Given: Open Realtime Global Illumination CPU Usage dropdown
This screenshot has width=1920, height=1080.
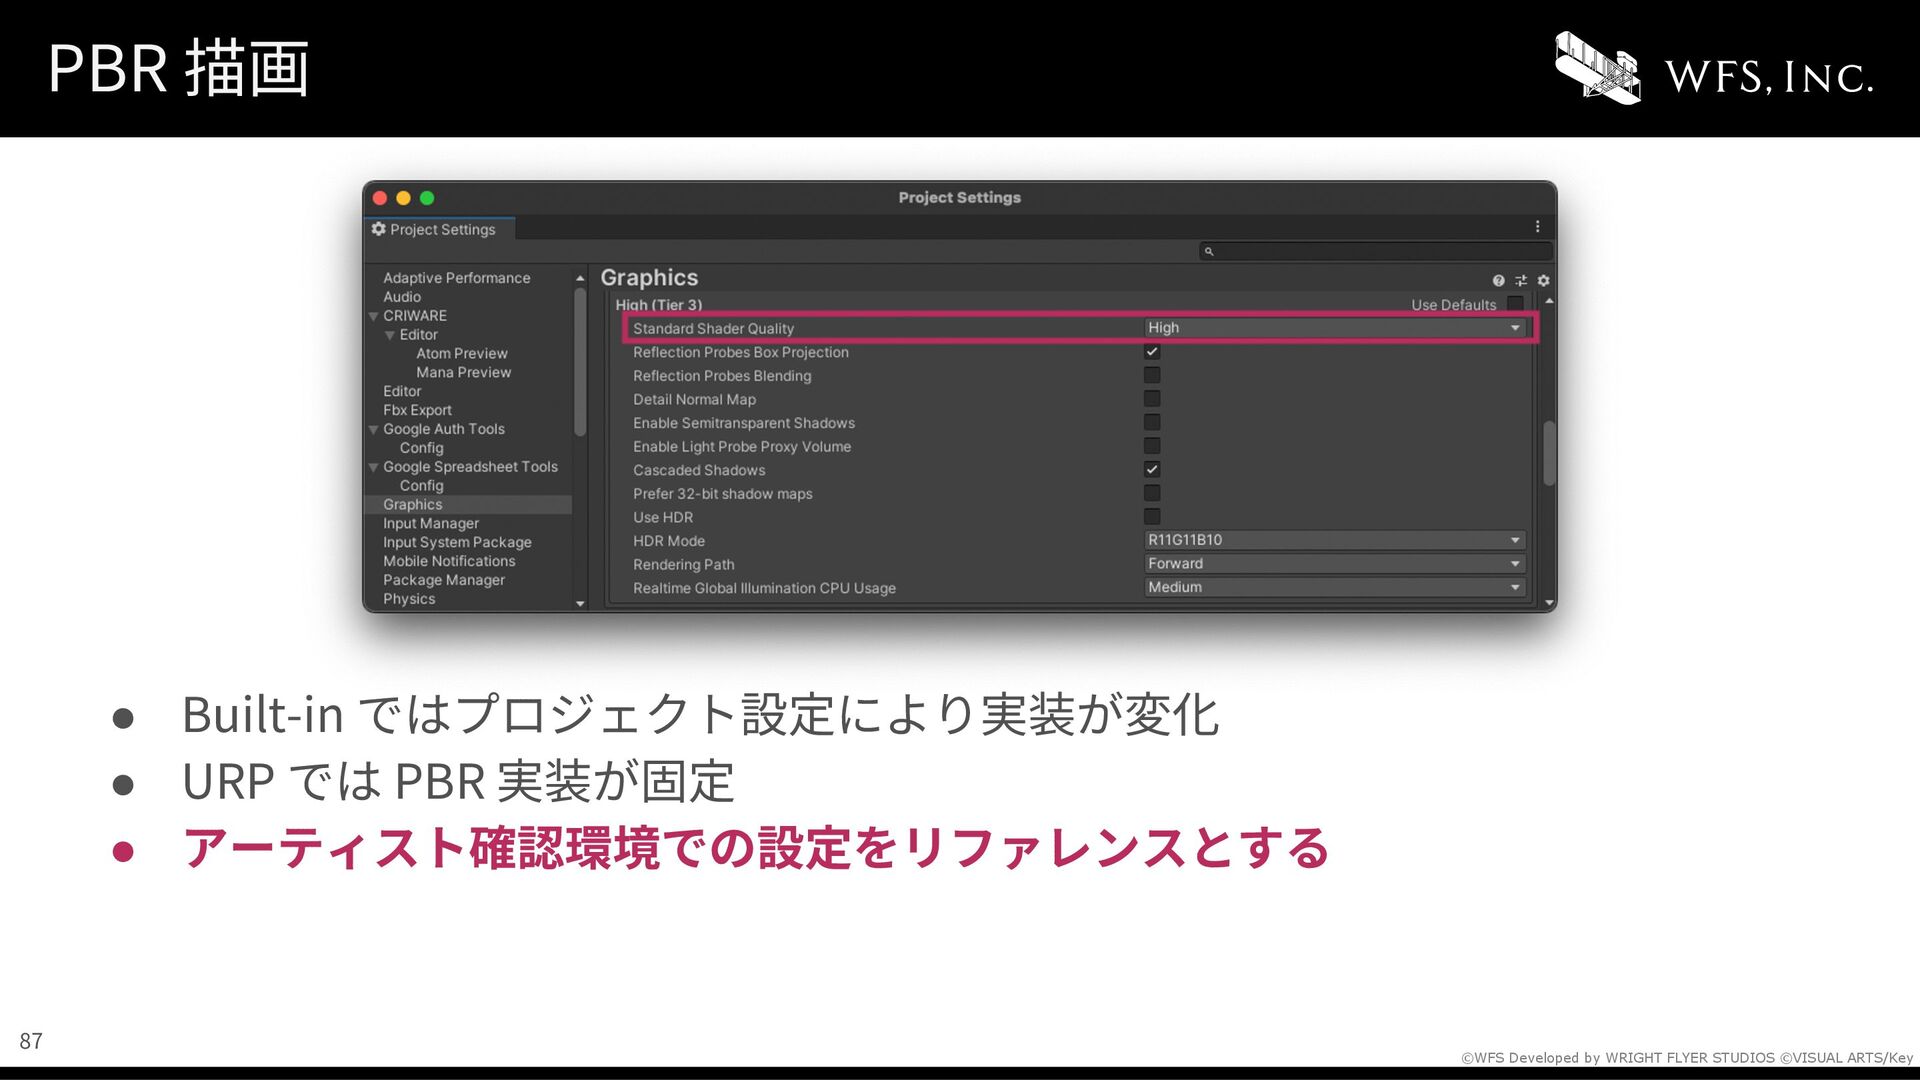Looking at the screenshot, I should point(1335,587).
